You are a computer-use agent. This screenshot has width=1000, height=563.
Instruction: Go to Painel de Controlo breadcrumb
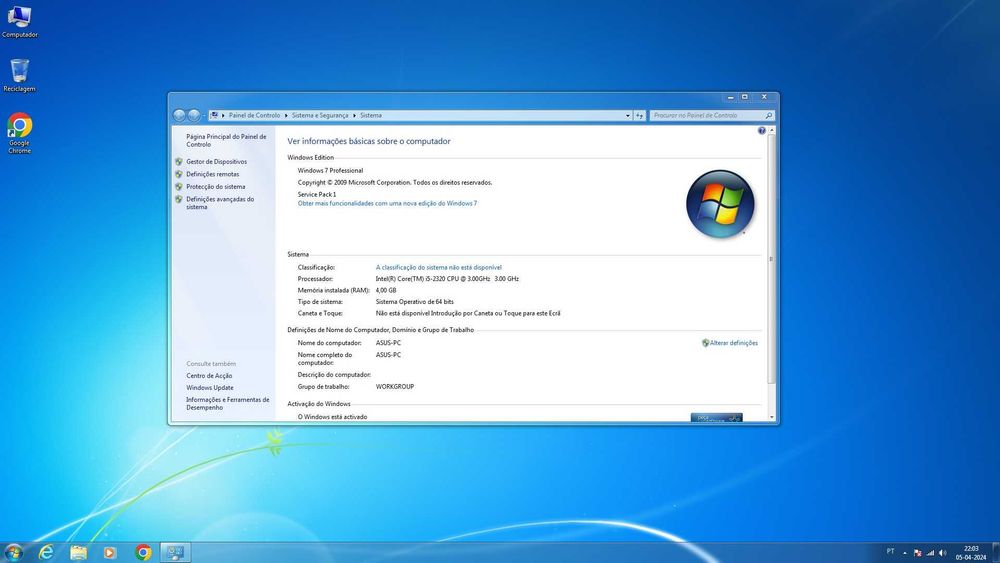click(254, 115)
